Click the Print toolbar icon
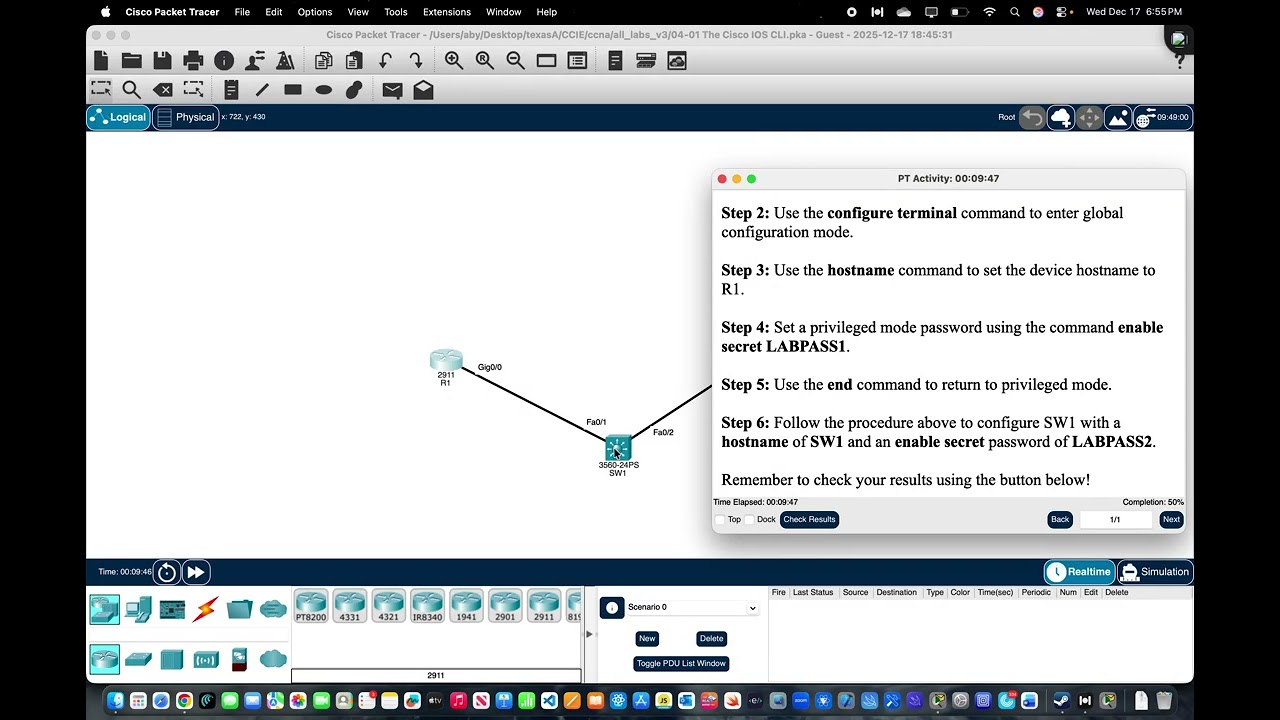 point(193,61)
